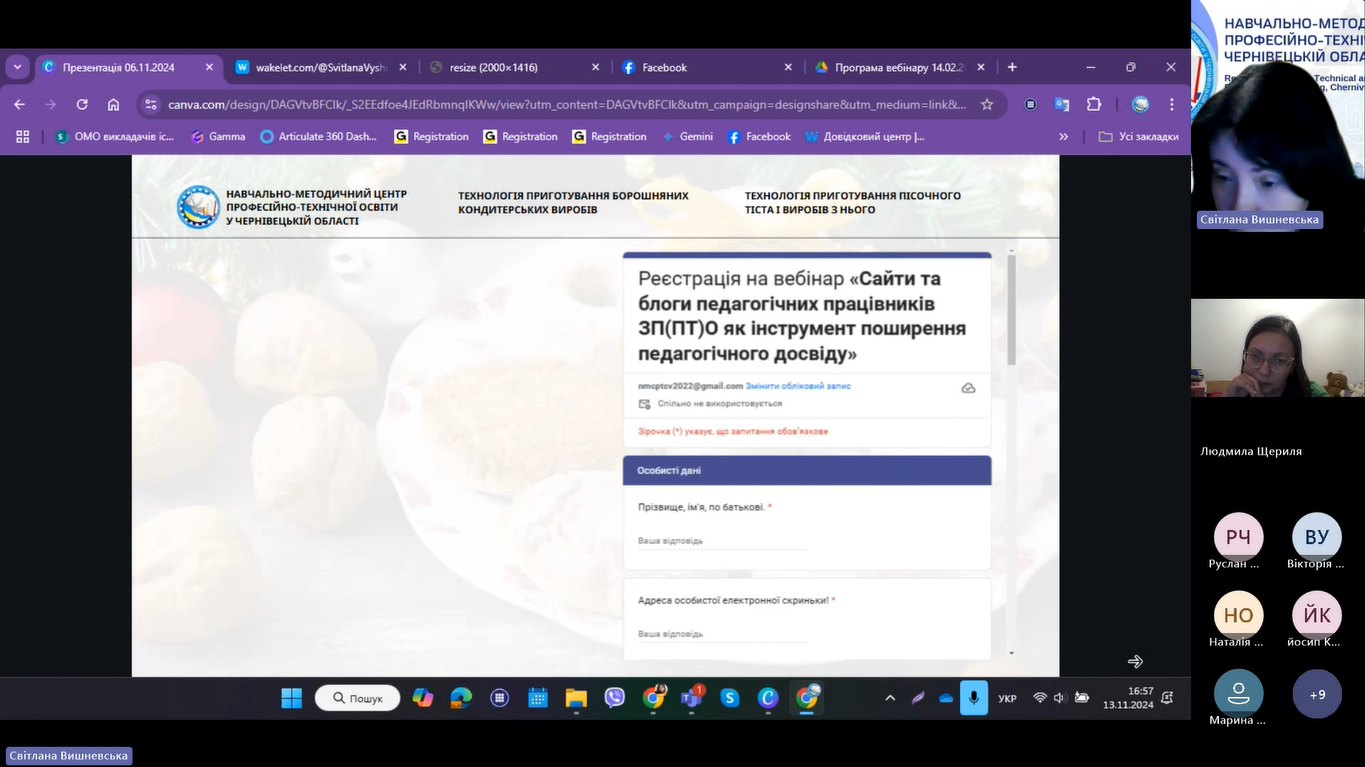The height and width of the screenshot is (767, 1365).
Task: Show hidden system tray icons
Action: coord(890,698)
